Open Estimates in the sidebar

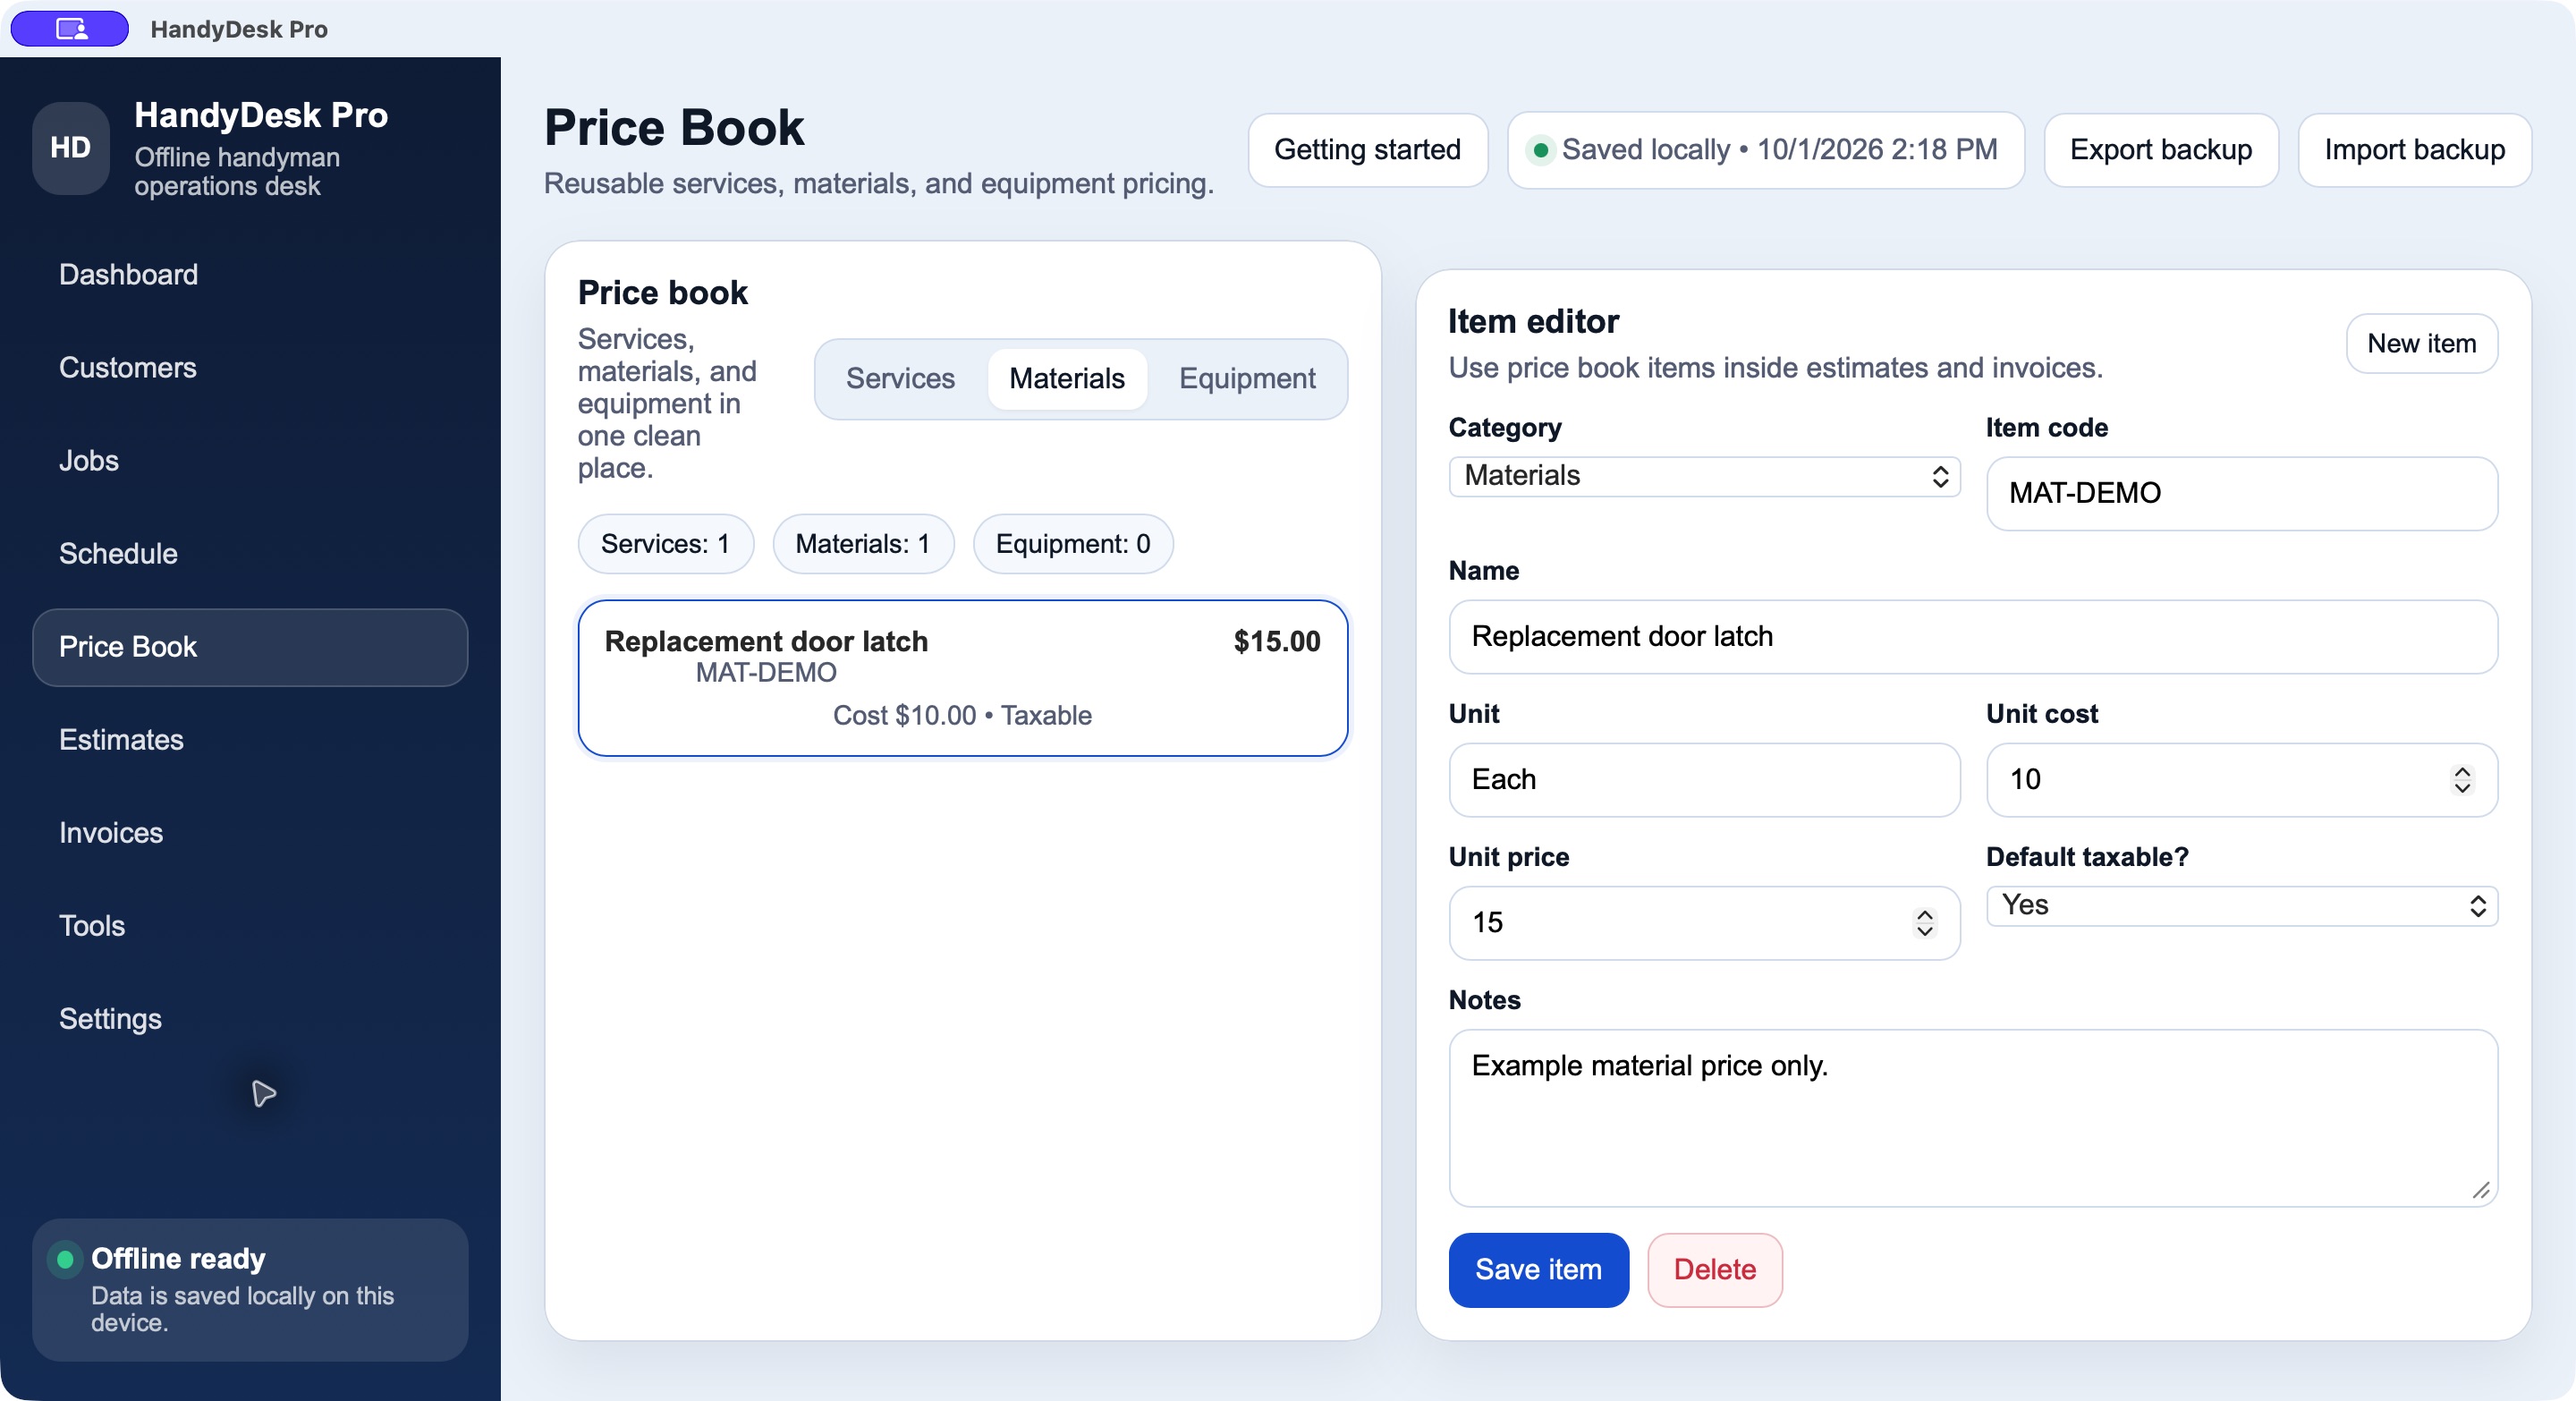[x=250, y=740]
